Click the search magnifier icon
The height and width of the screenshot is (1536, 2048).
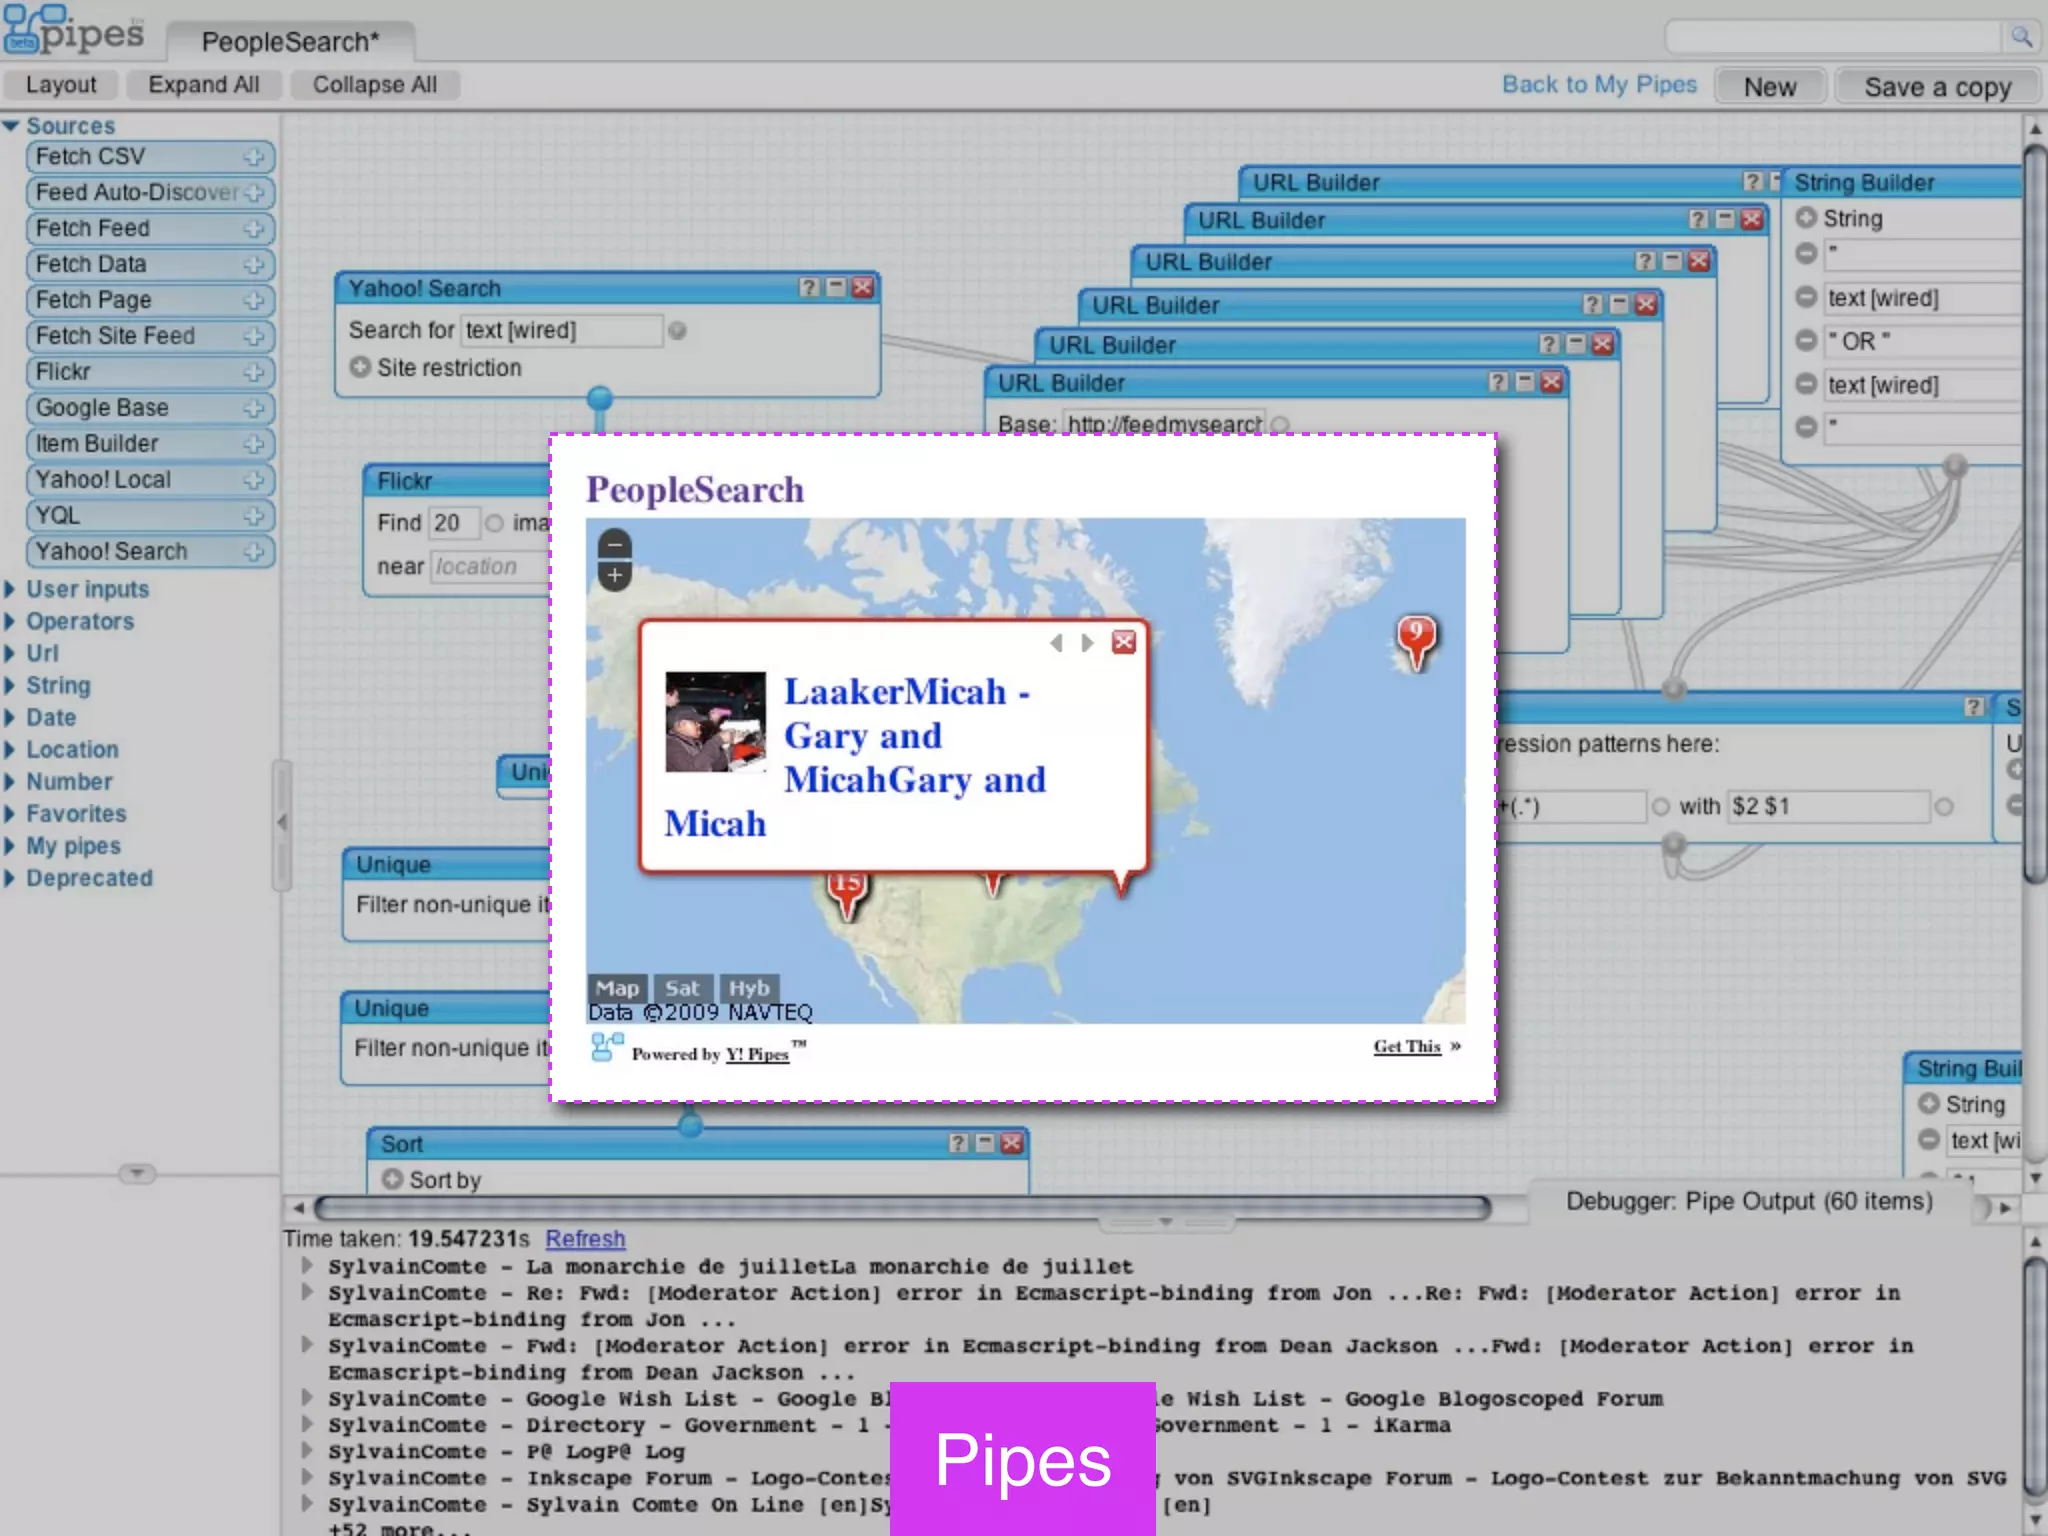[x=2021, y=37]
